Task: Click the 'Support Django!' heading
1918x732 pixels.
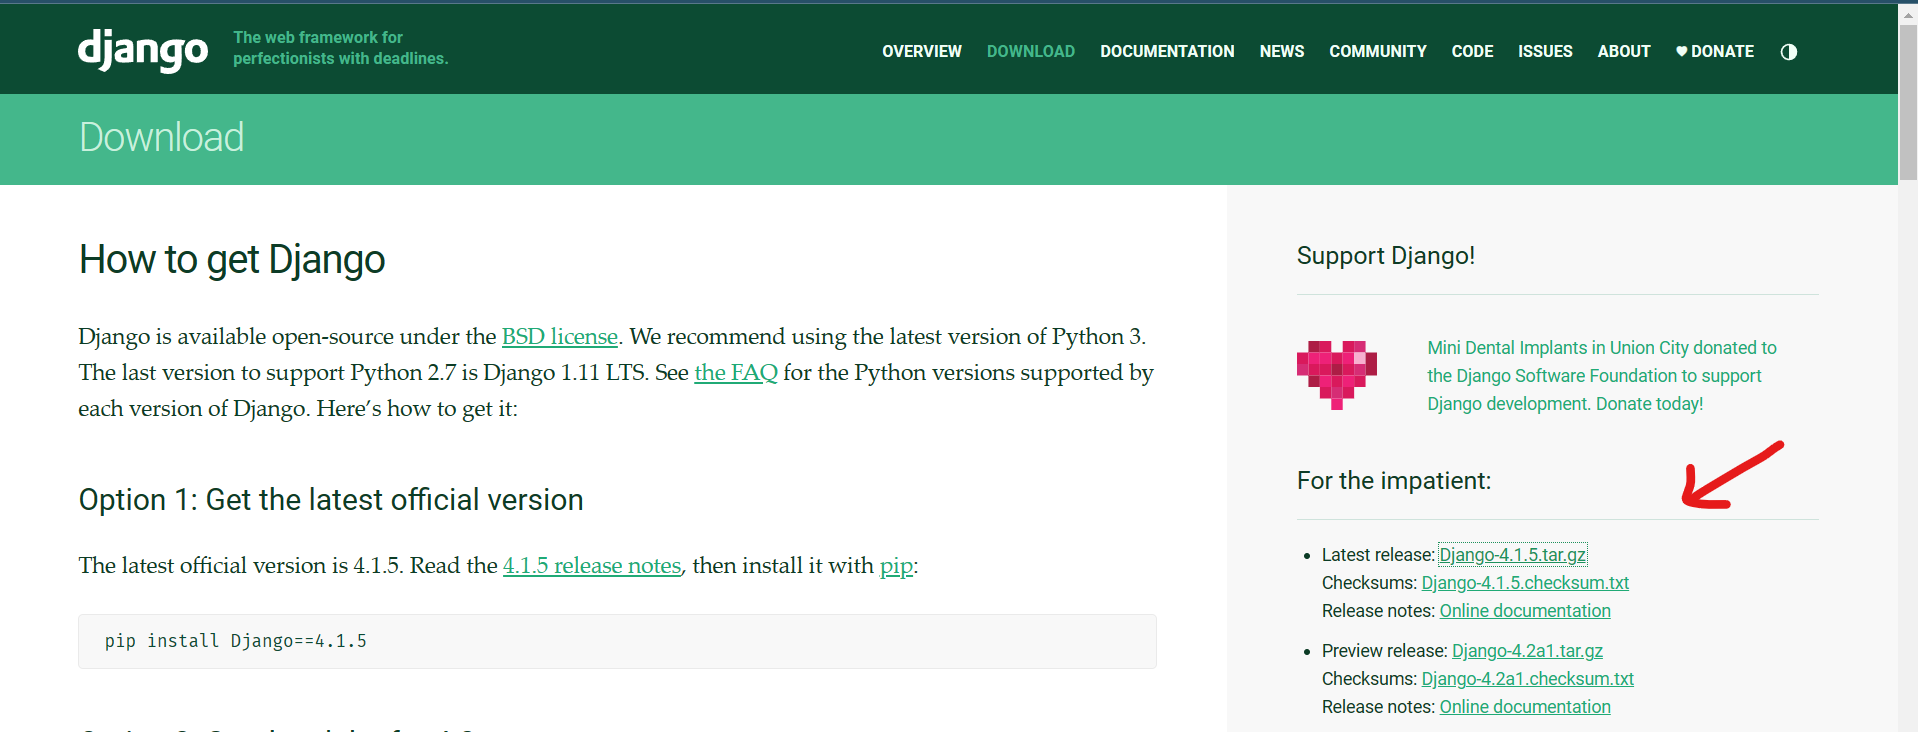Action: [1386, 256]
